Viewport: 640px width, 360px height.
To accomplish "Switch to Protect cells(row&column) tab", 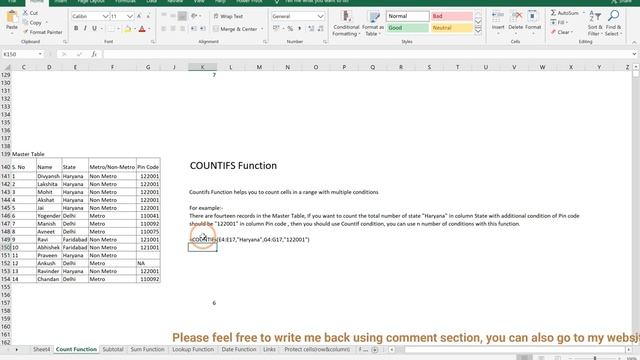I will coord(317,349).
